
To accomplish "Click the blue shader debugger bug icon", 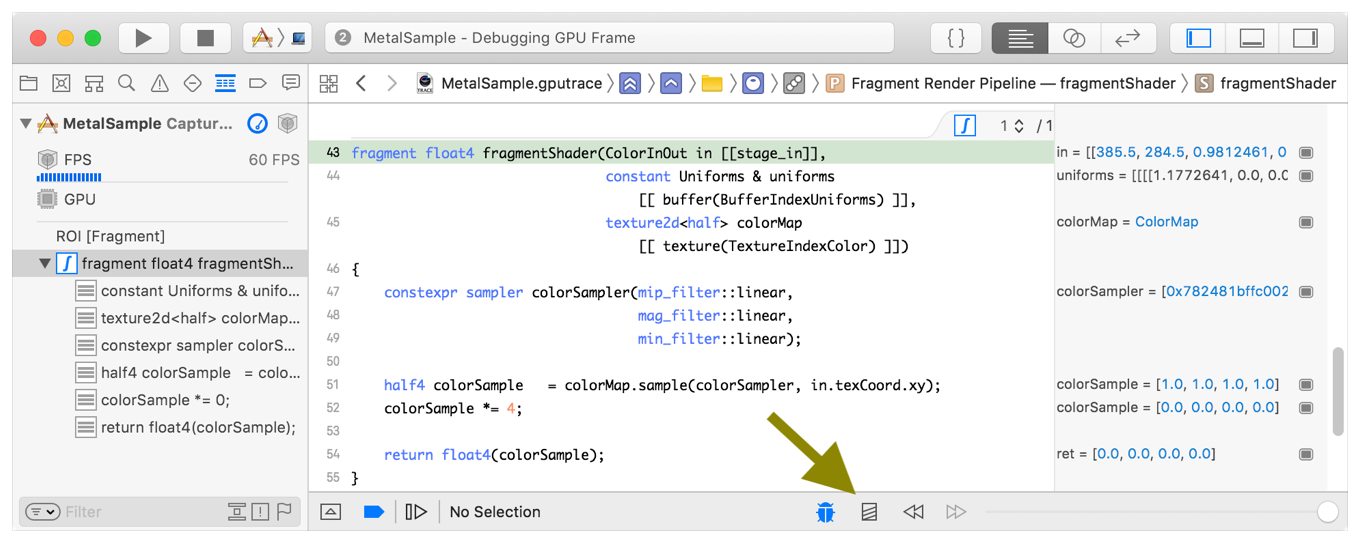I will tap(825, 512).
